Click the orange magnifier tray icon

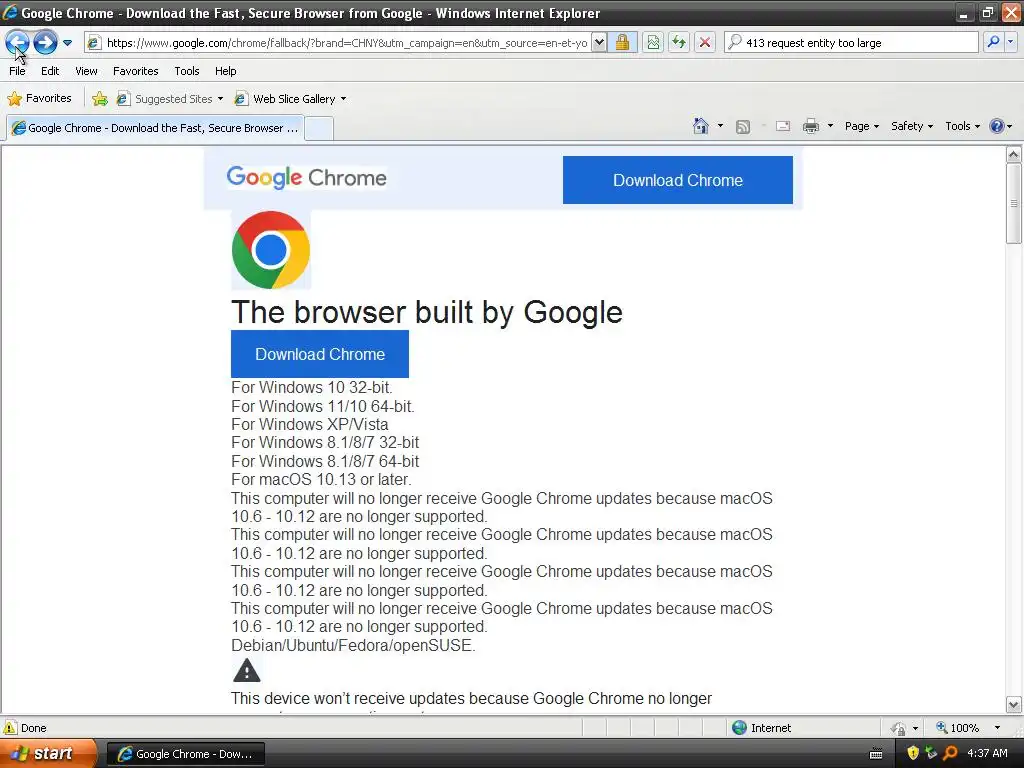click(x=950, y=753)
